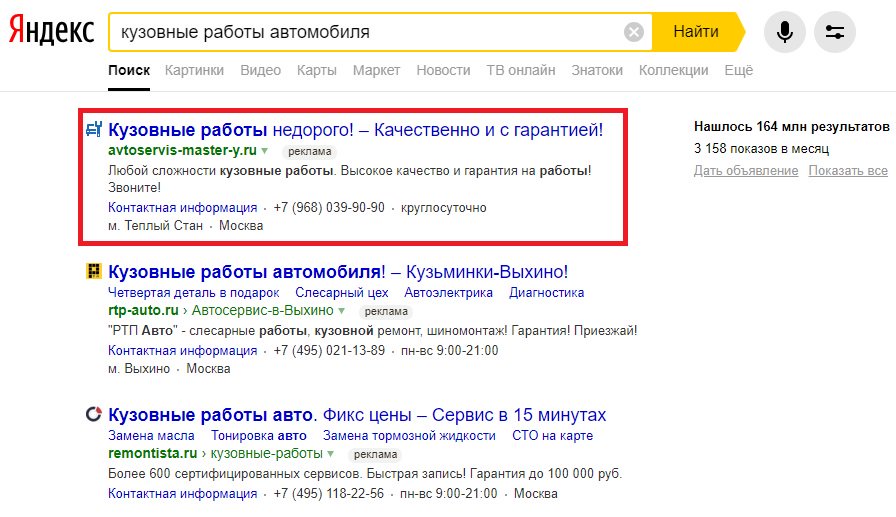896x517 pixels.
Task: Open Знатоки tab
Action: pyautogui.click(x=597, y=70)
